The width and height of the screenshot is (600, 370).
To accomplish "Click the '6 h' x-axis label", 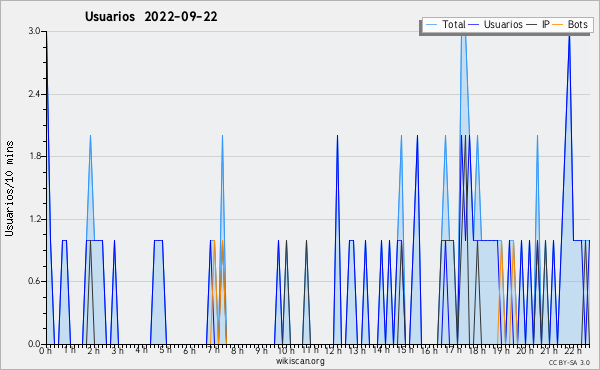I will point(189,350).
